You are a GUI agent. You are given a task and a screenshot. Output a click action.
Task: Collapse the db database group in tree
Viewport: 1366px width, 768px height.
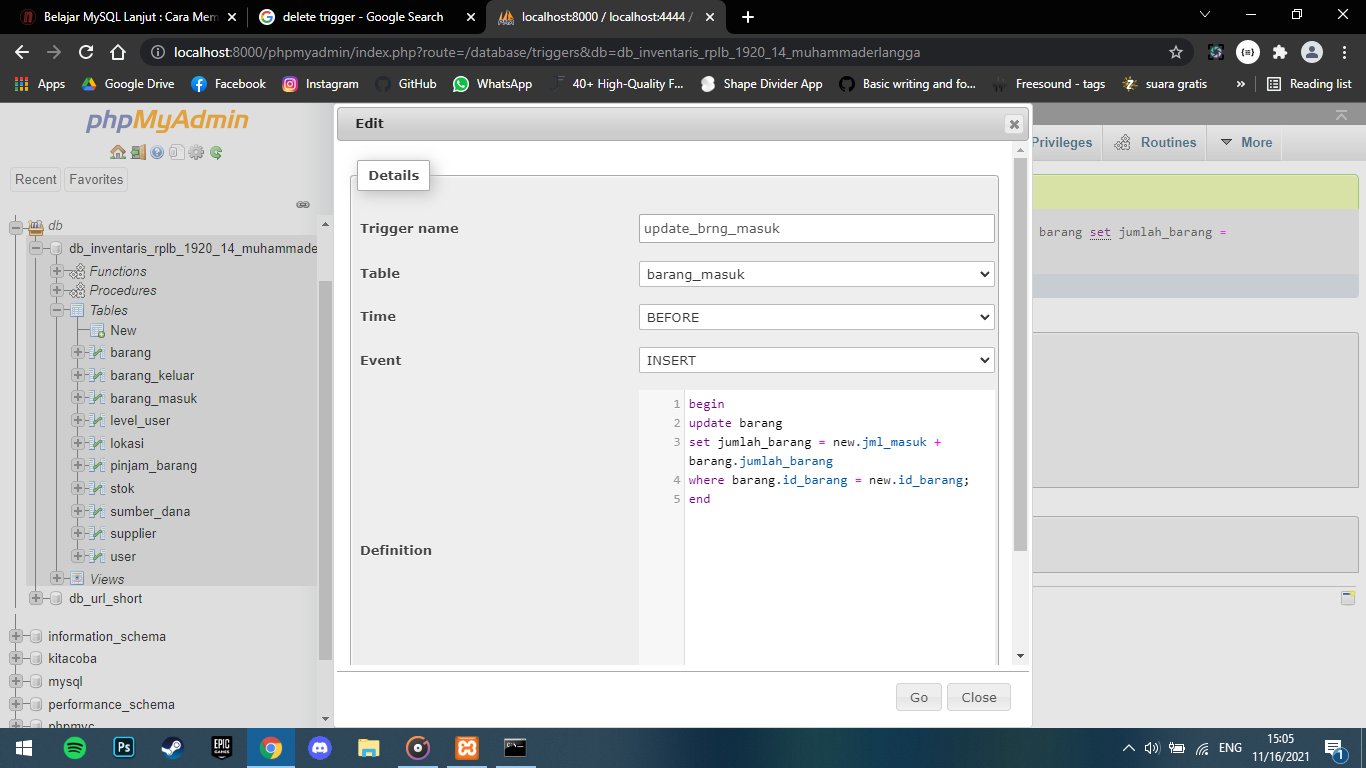tap(16, 226)
